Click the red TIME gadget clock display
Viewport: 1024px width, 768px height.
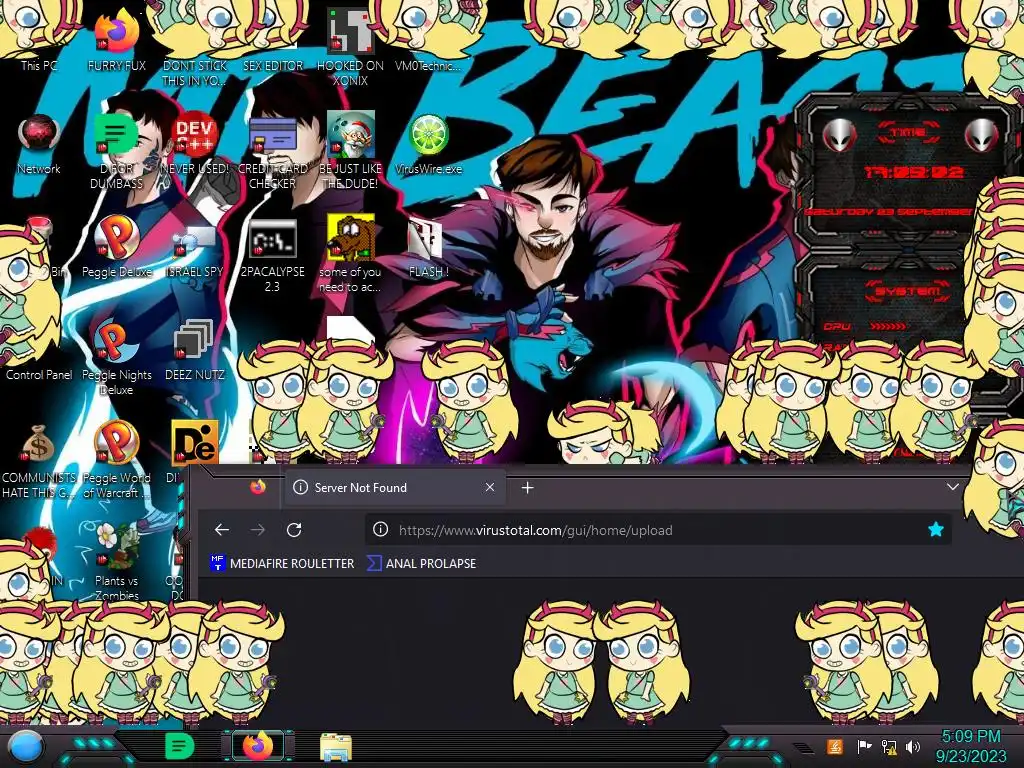[x=913, y=172]
